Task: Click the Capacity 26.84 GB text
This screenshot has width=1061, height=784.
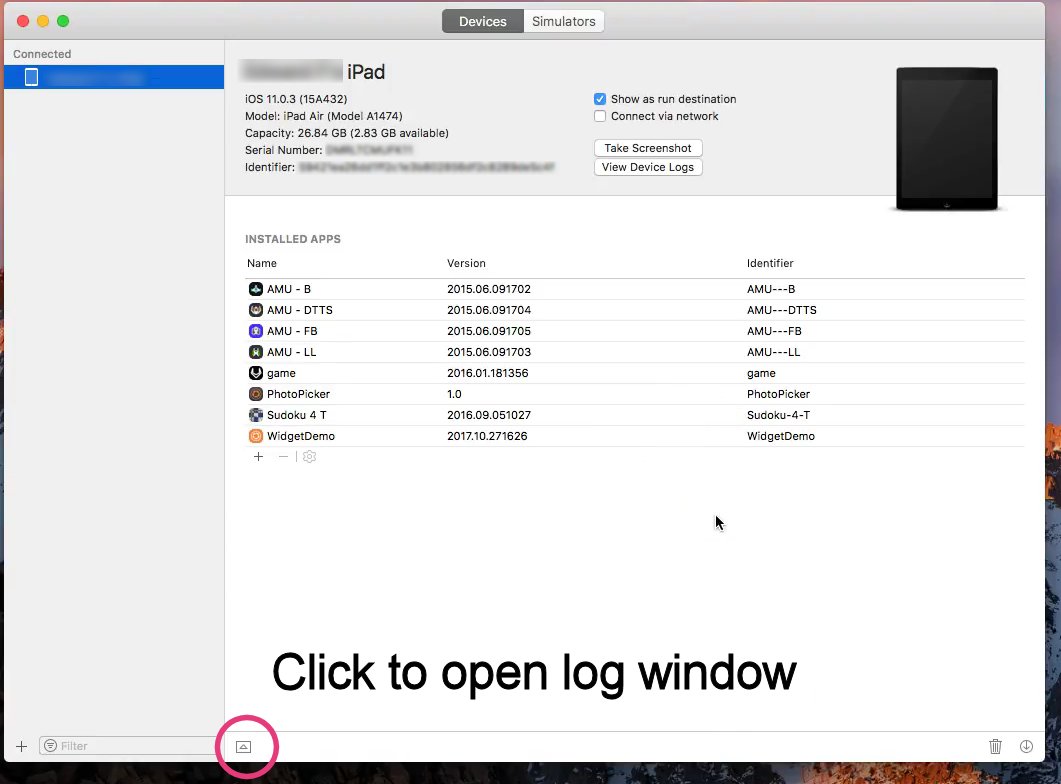Action: coord(346,133)
